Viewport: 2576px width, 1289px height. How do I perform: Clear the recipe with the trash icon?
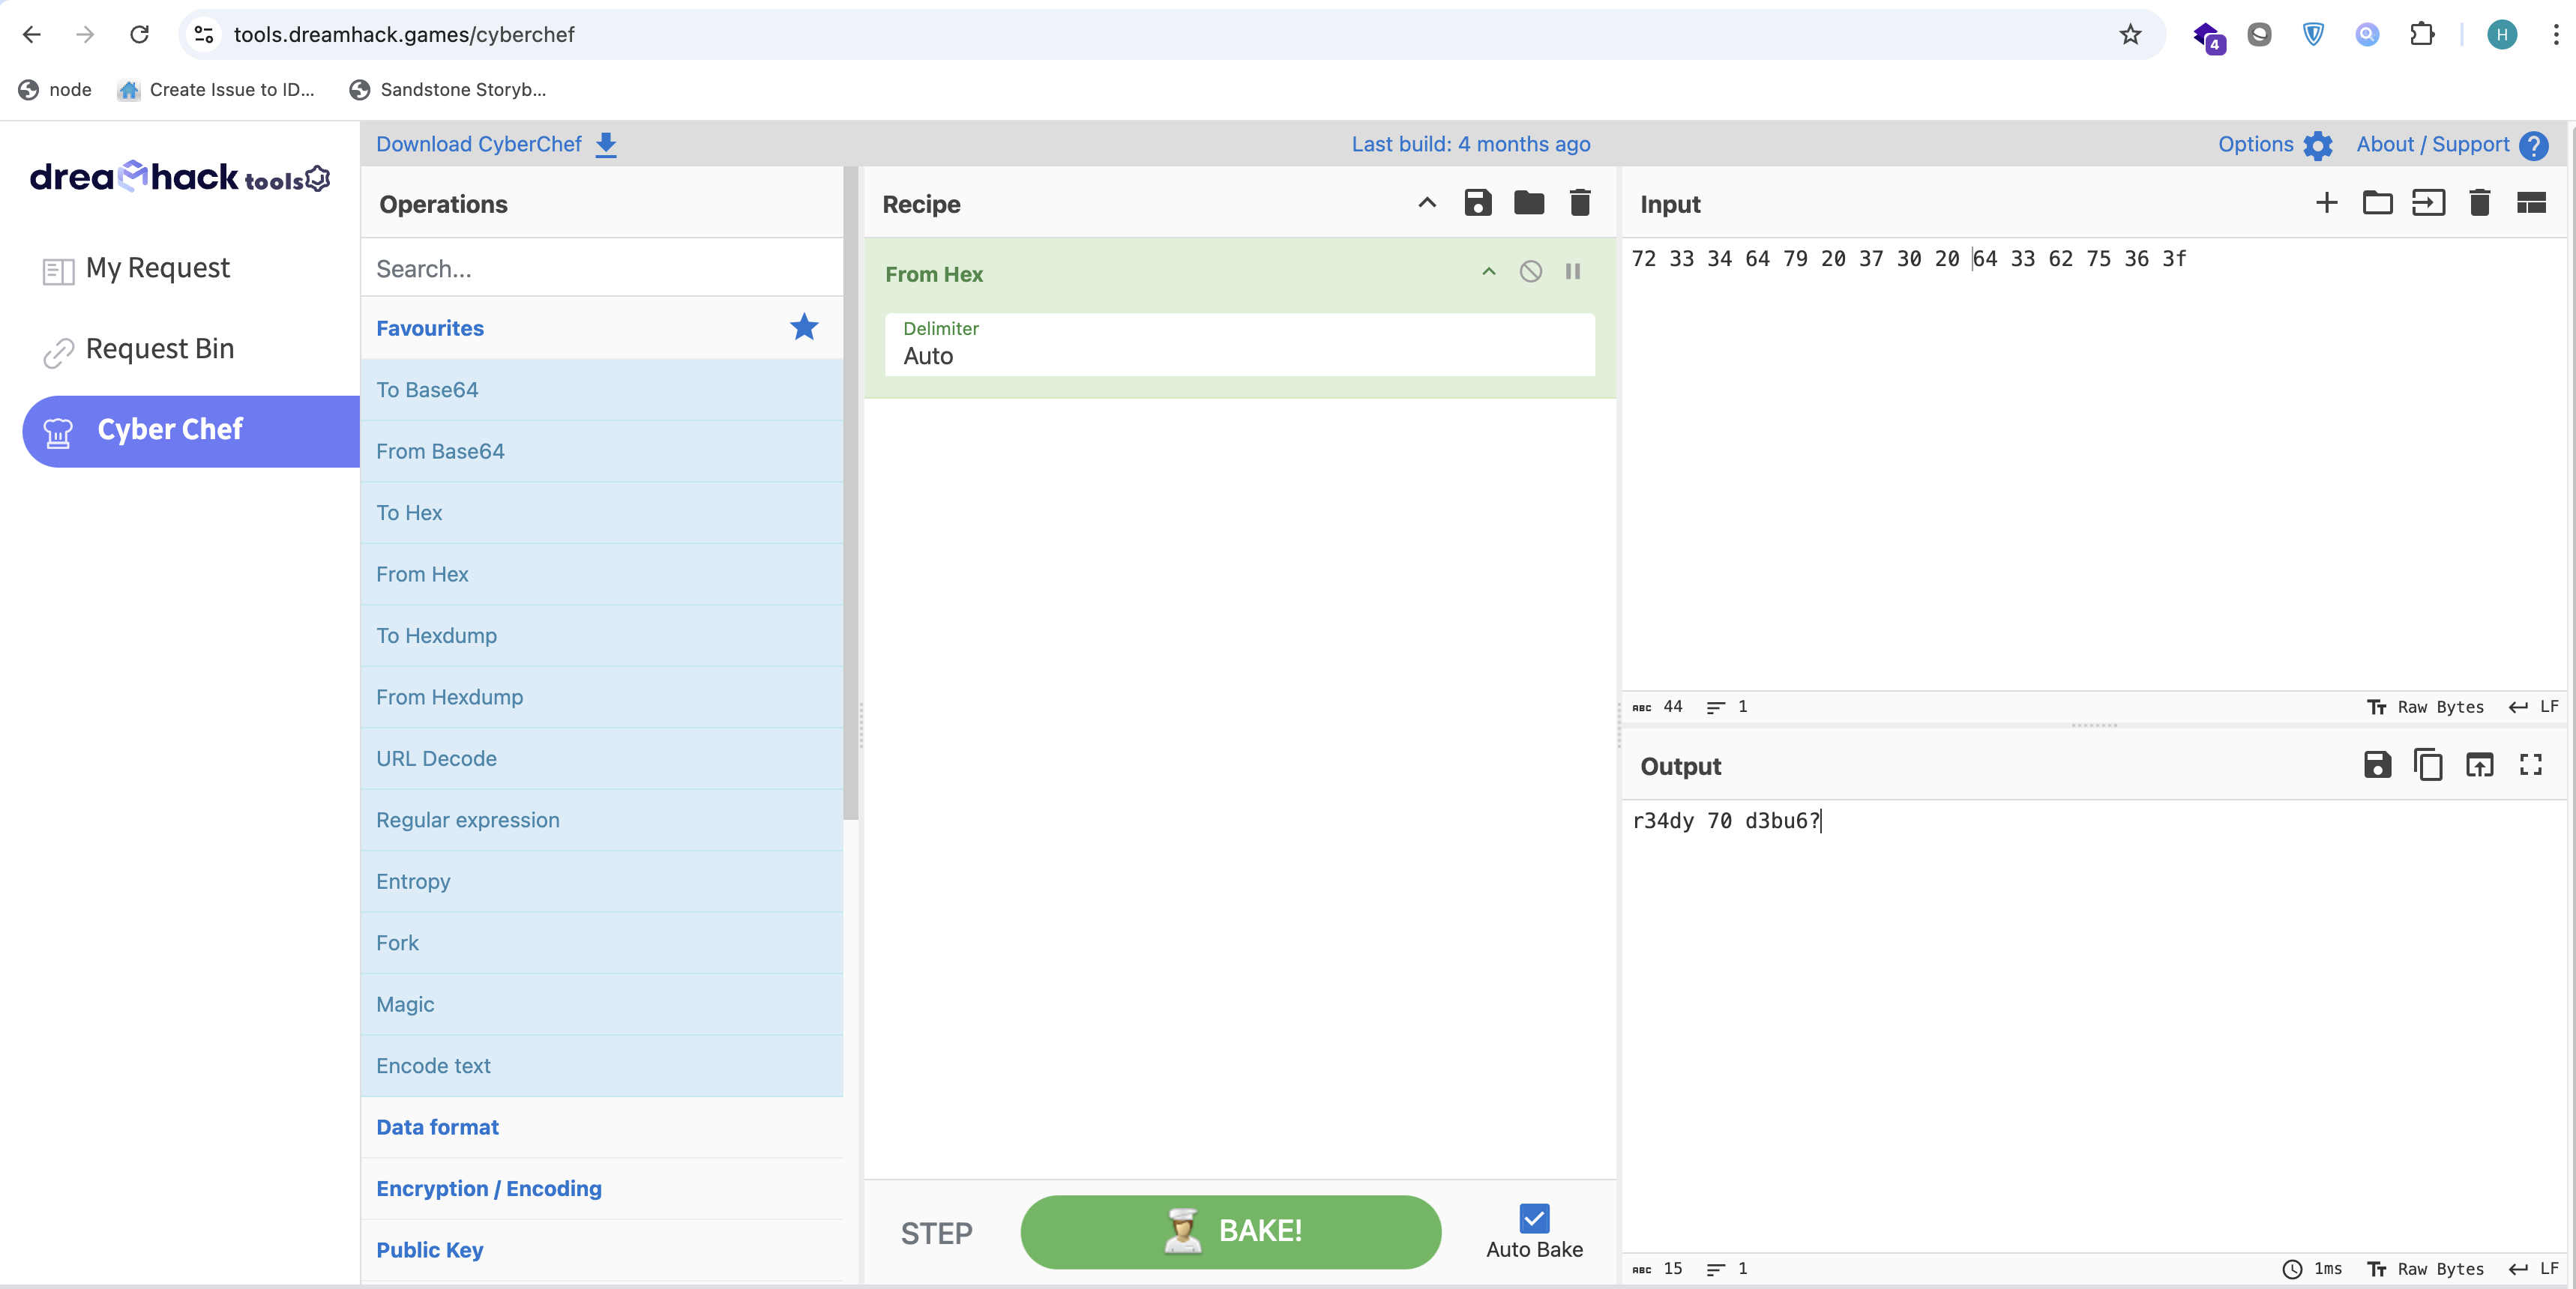tap(1579, 203)
